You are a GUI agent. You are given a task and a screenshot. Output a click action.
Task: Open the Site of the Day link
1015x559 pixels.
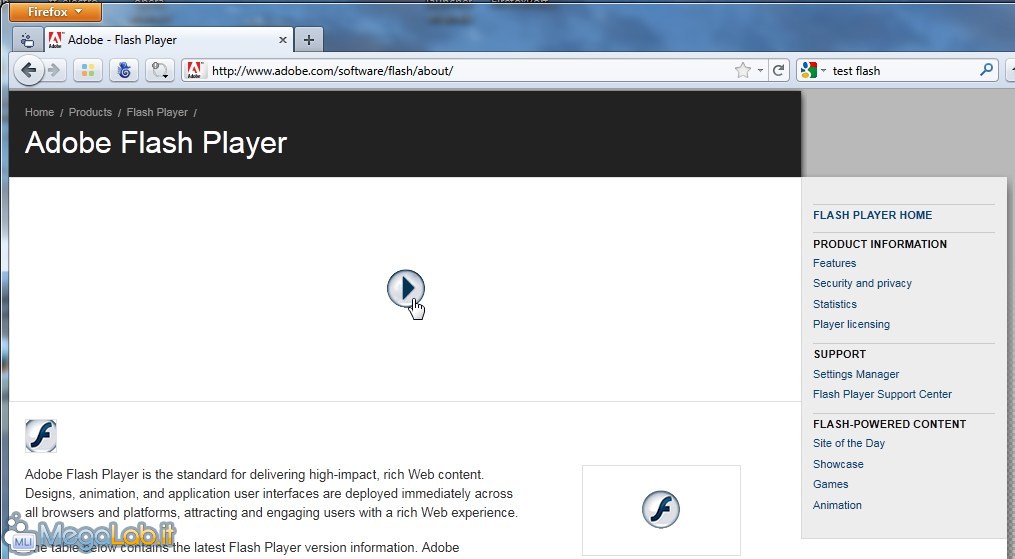click(849, 443)
